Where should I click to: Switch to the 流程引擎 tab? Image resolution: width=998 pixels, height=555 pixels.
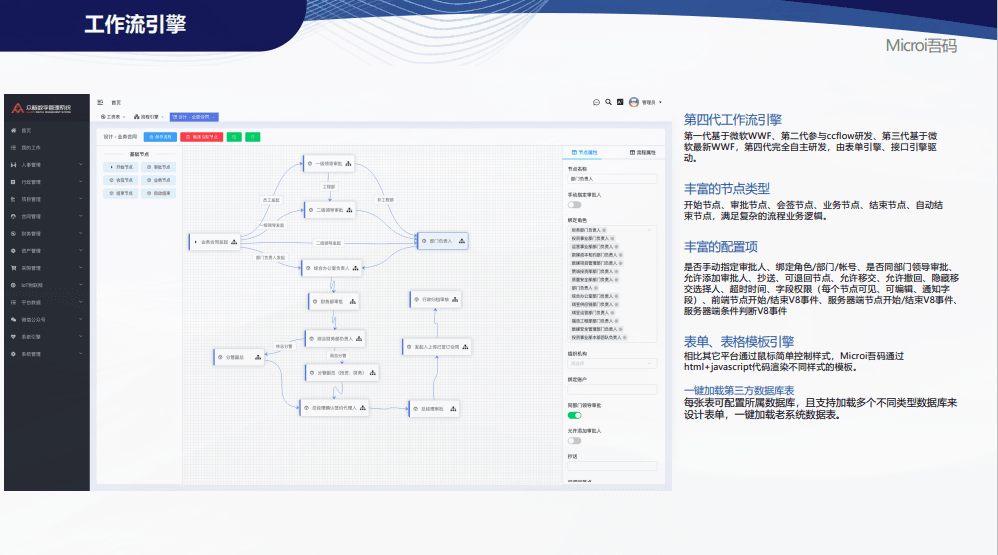point(148,117)
